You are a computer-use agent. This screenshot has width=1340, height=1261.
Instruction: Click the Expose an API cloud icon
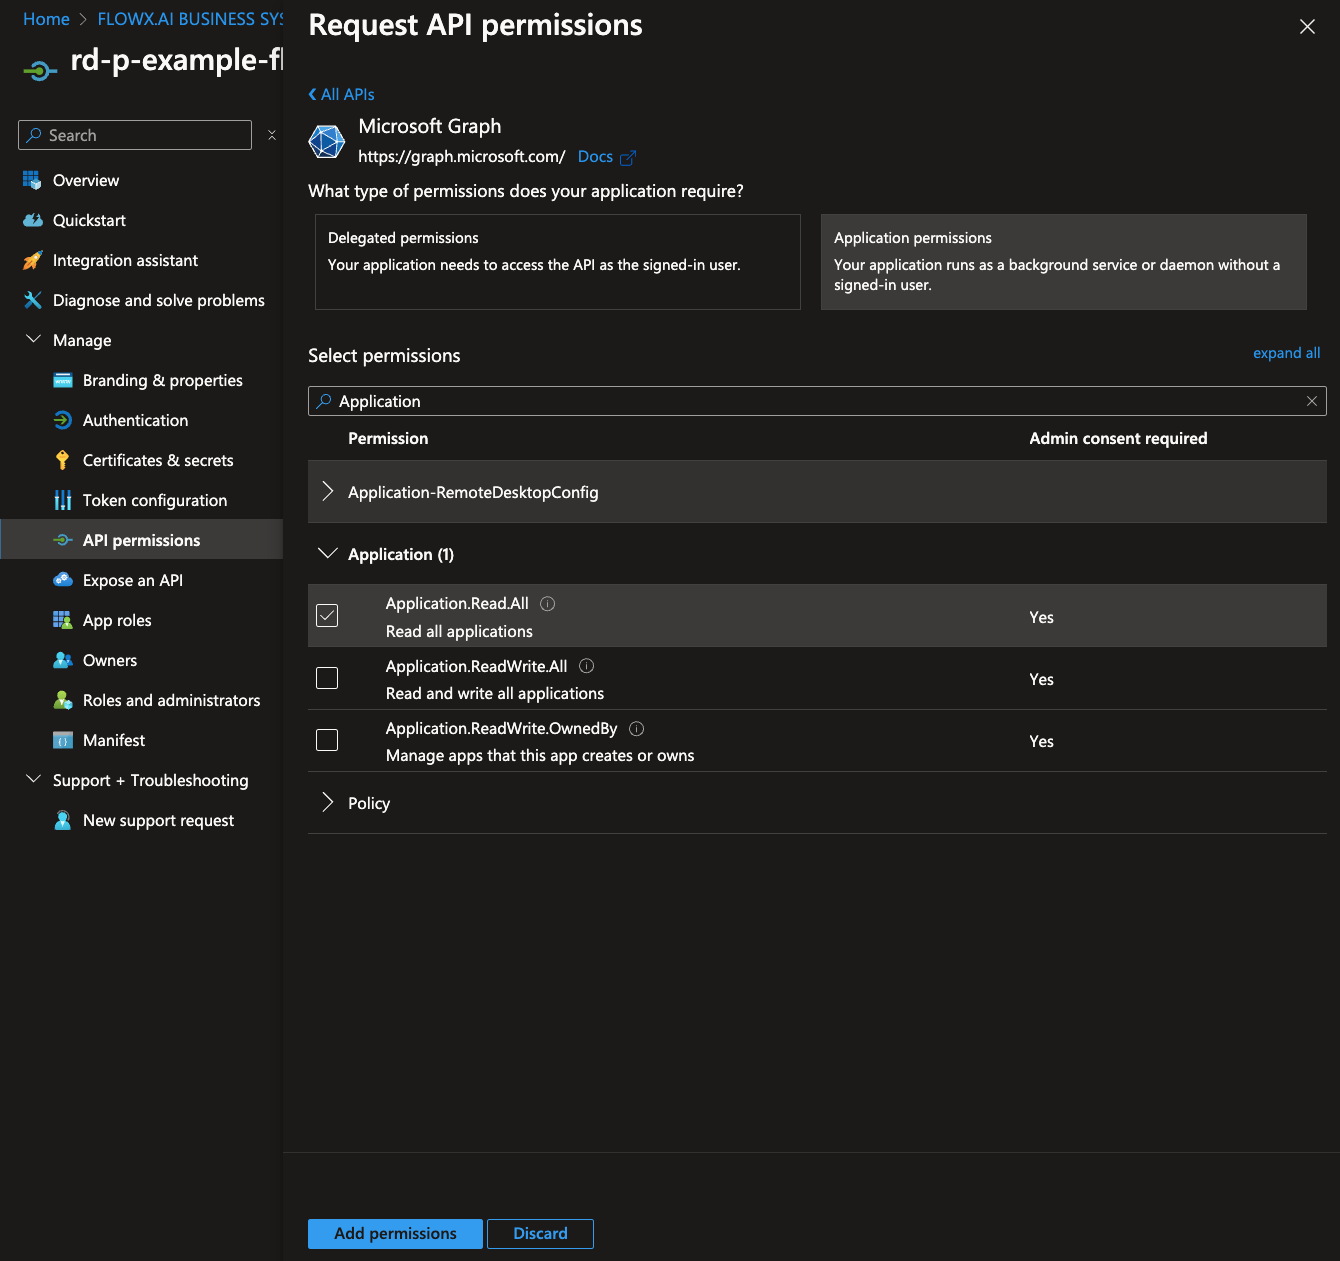point(62,580)
